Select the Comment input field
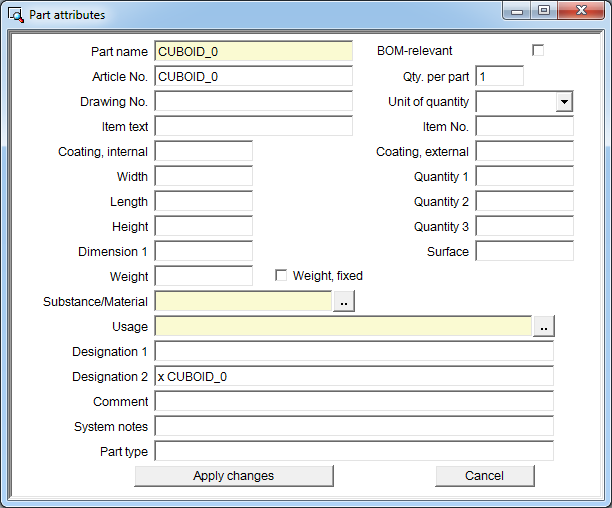612x508 pixels. (353, 402)
